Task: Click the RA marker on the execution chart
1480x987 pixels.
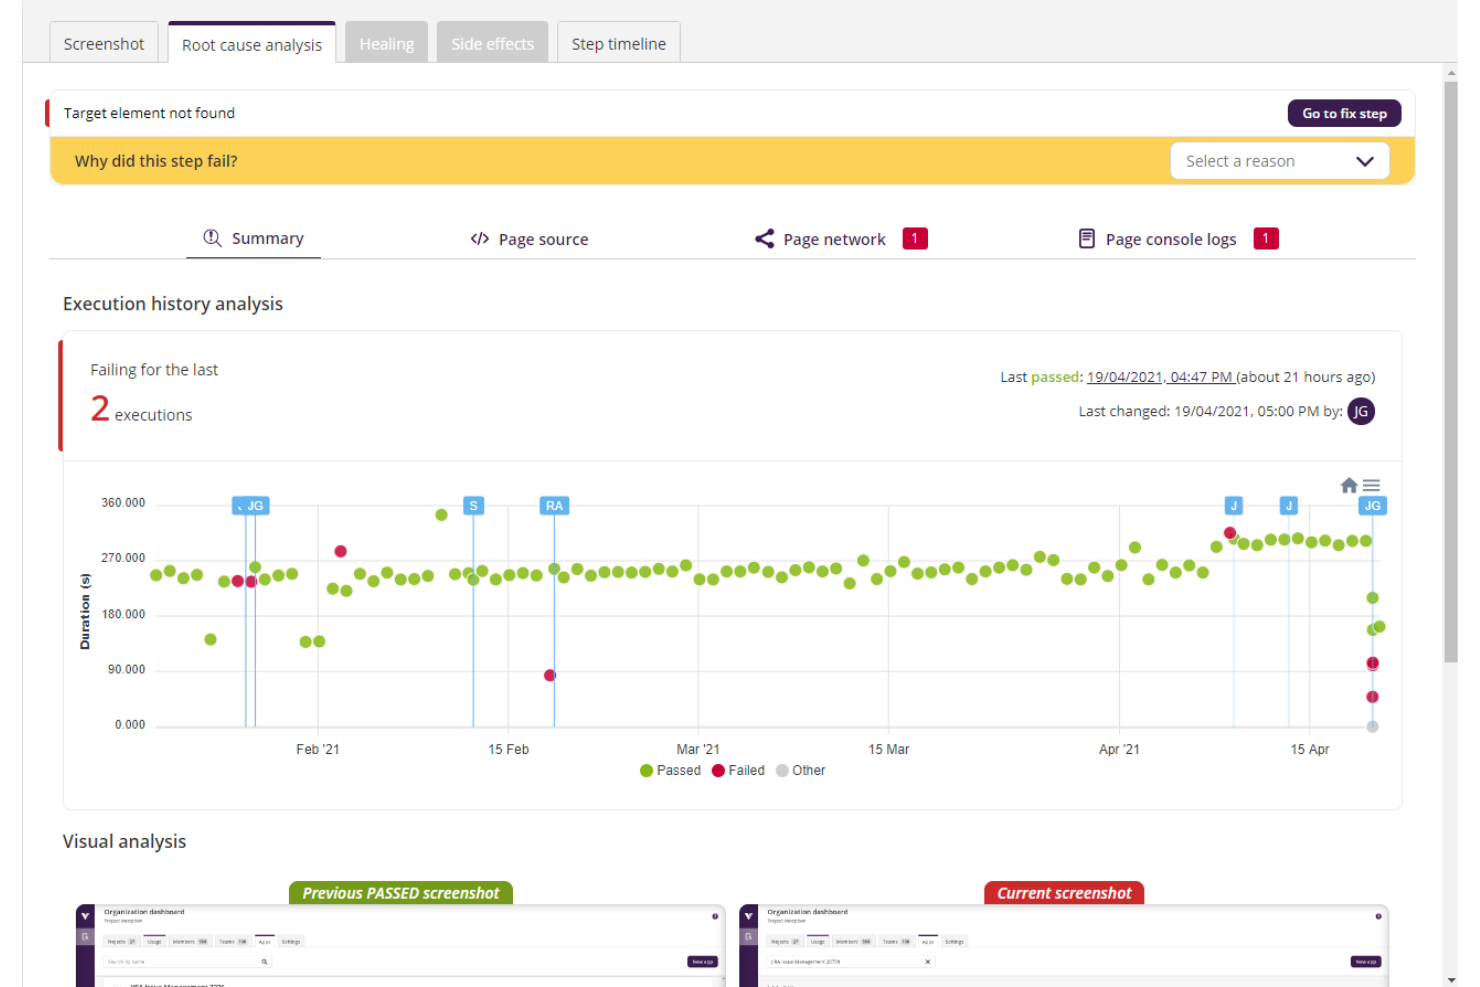Action: (x=554, y=506)
